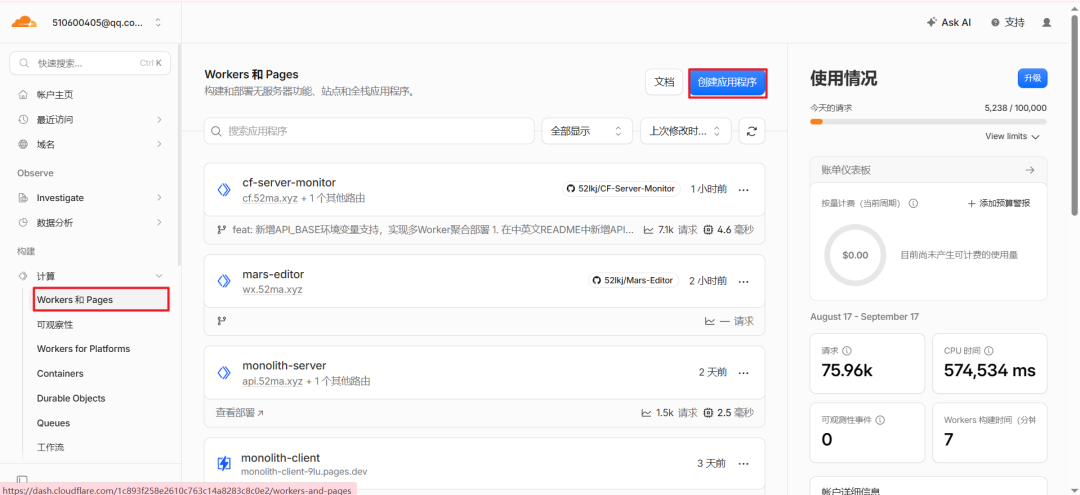Click the monolith-client Pages lightning icon
Image resolution: width=1080 pixels, height=495 pixels.
pos(224,463)
